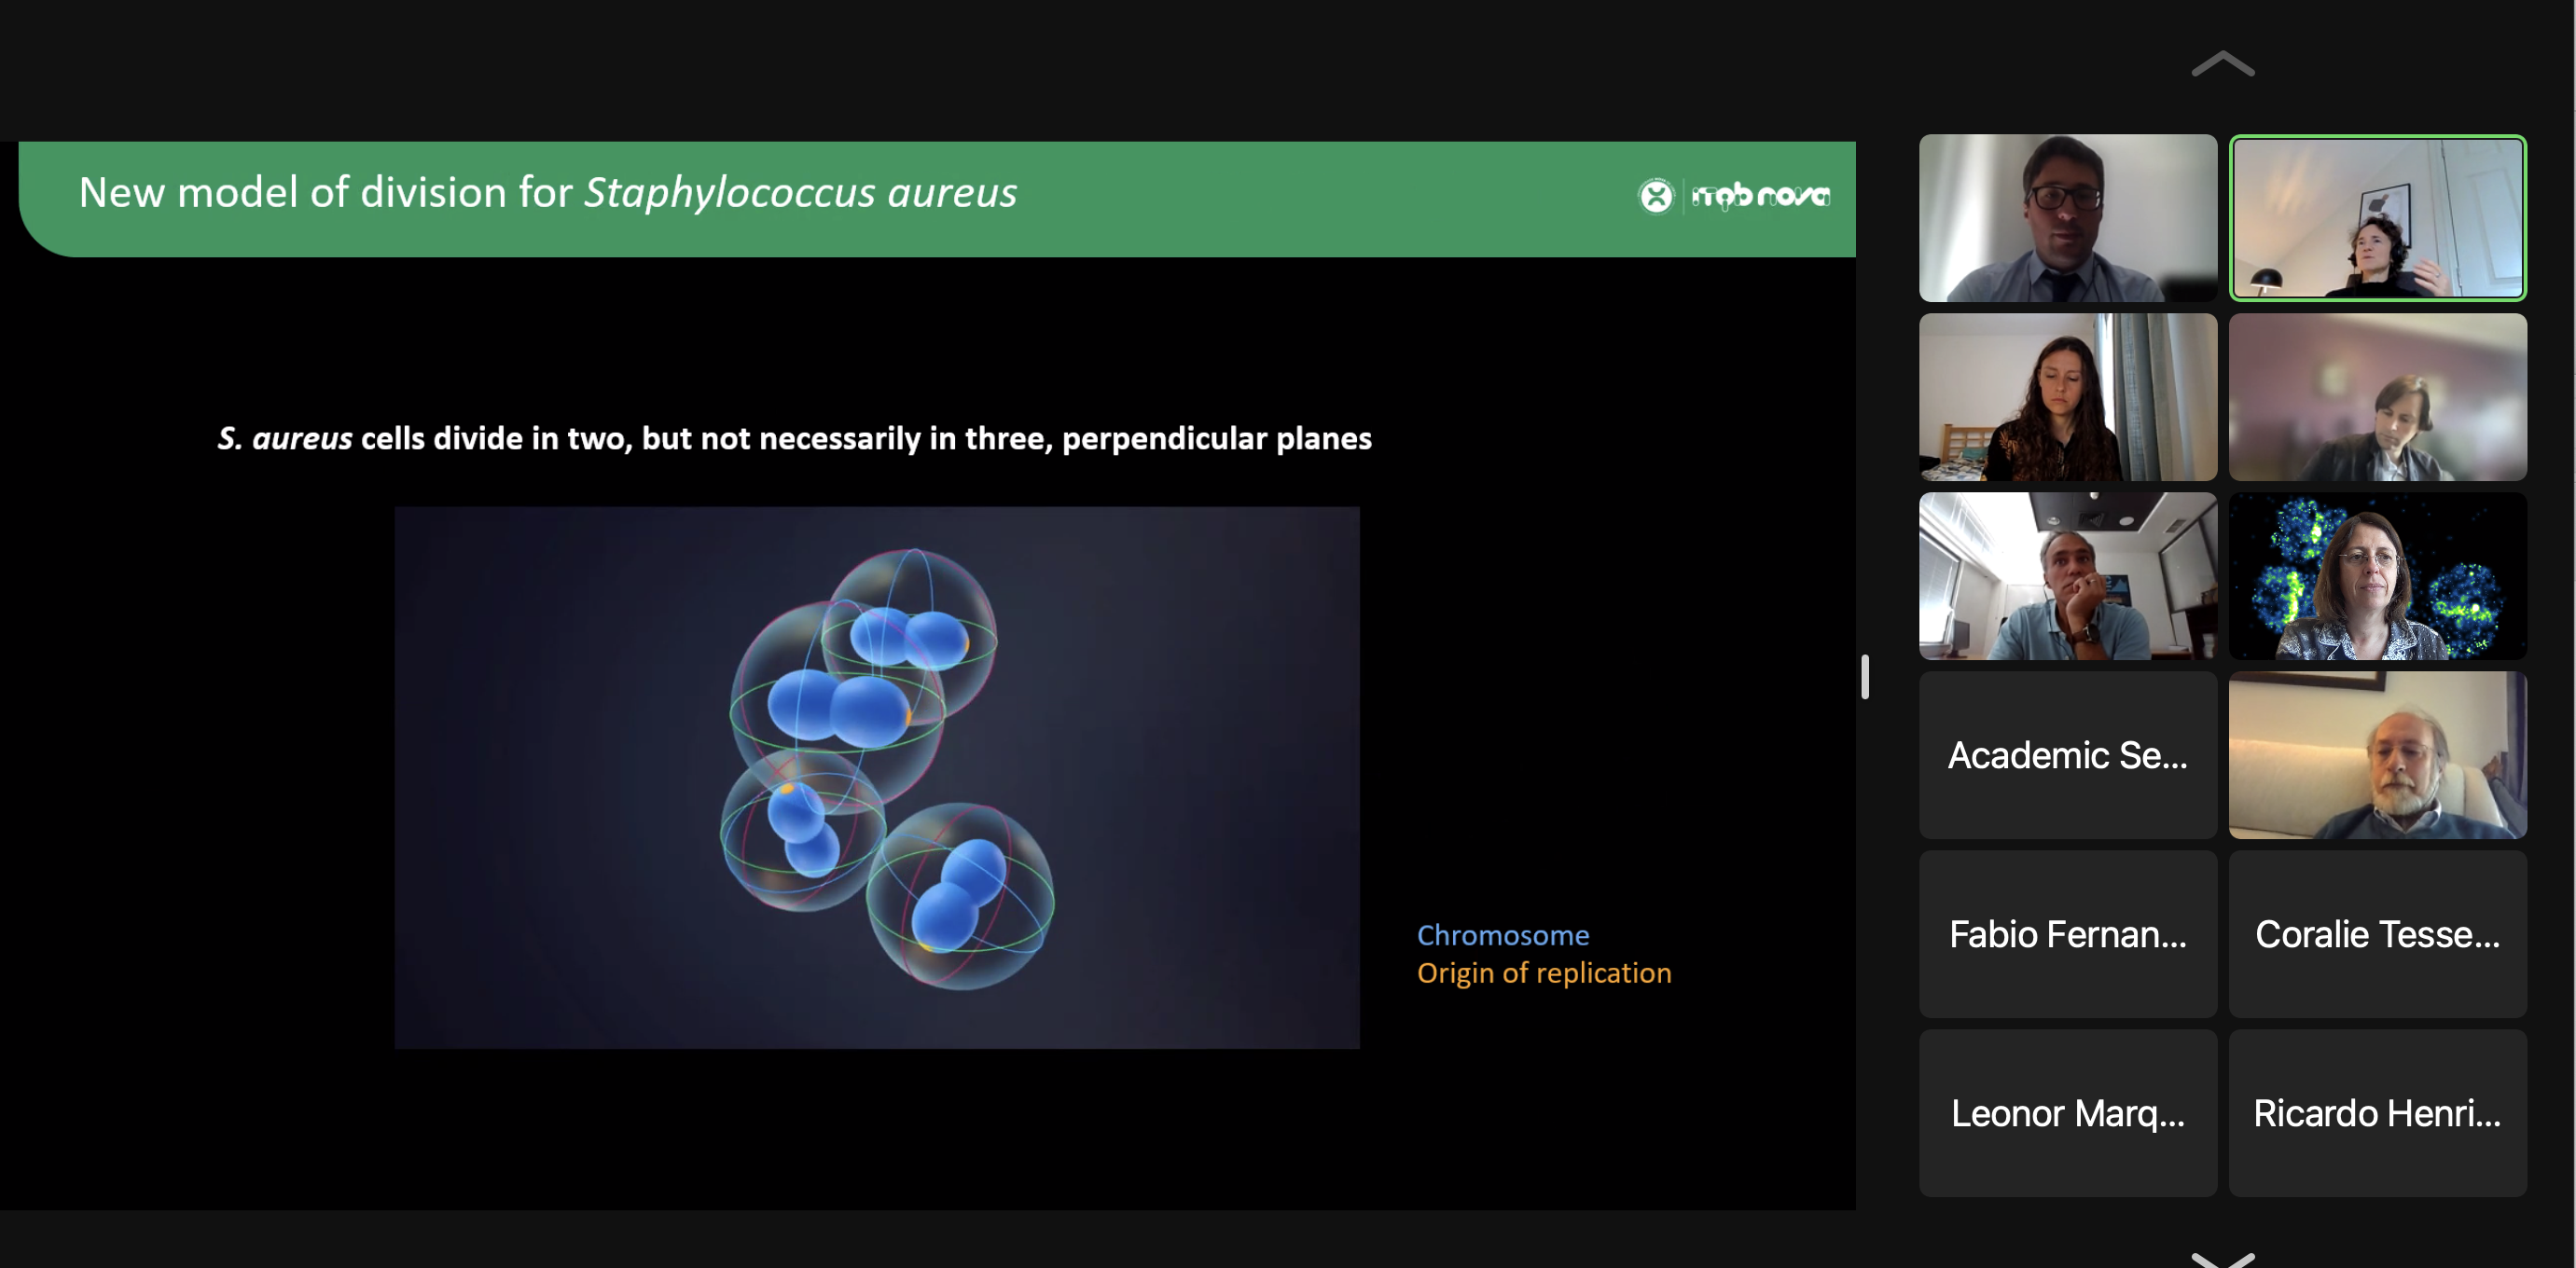
Task: Click the dividing cells animation image
Action: point(876,777)
